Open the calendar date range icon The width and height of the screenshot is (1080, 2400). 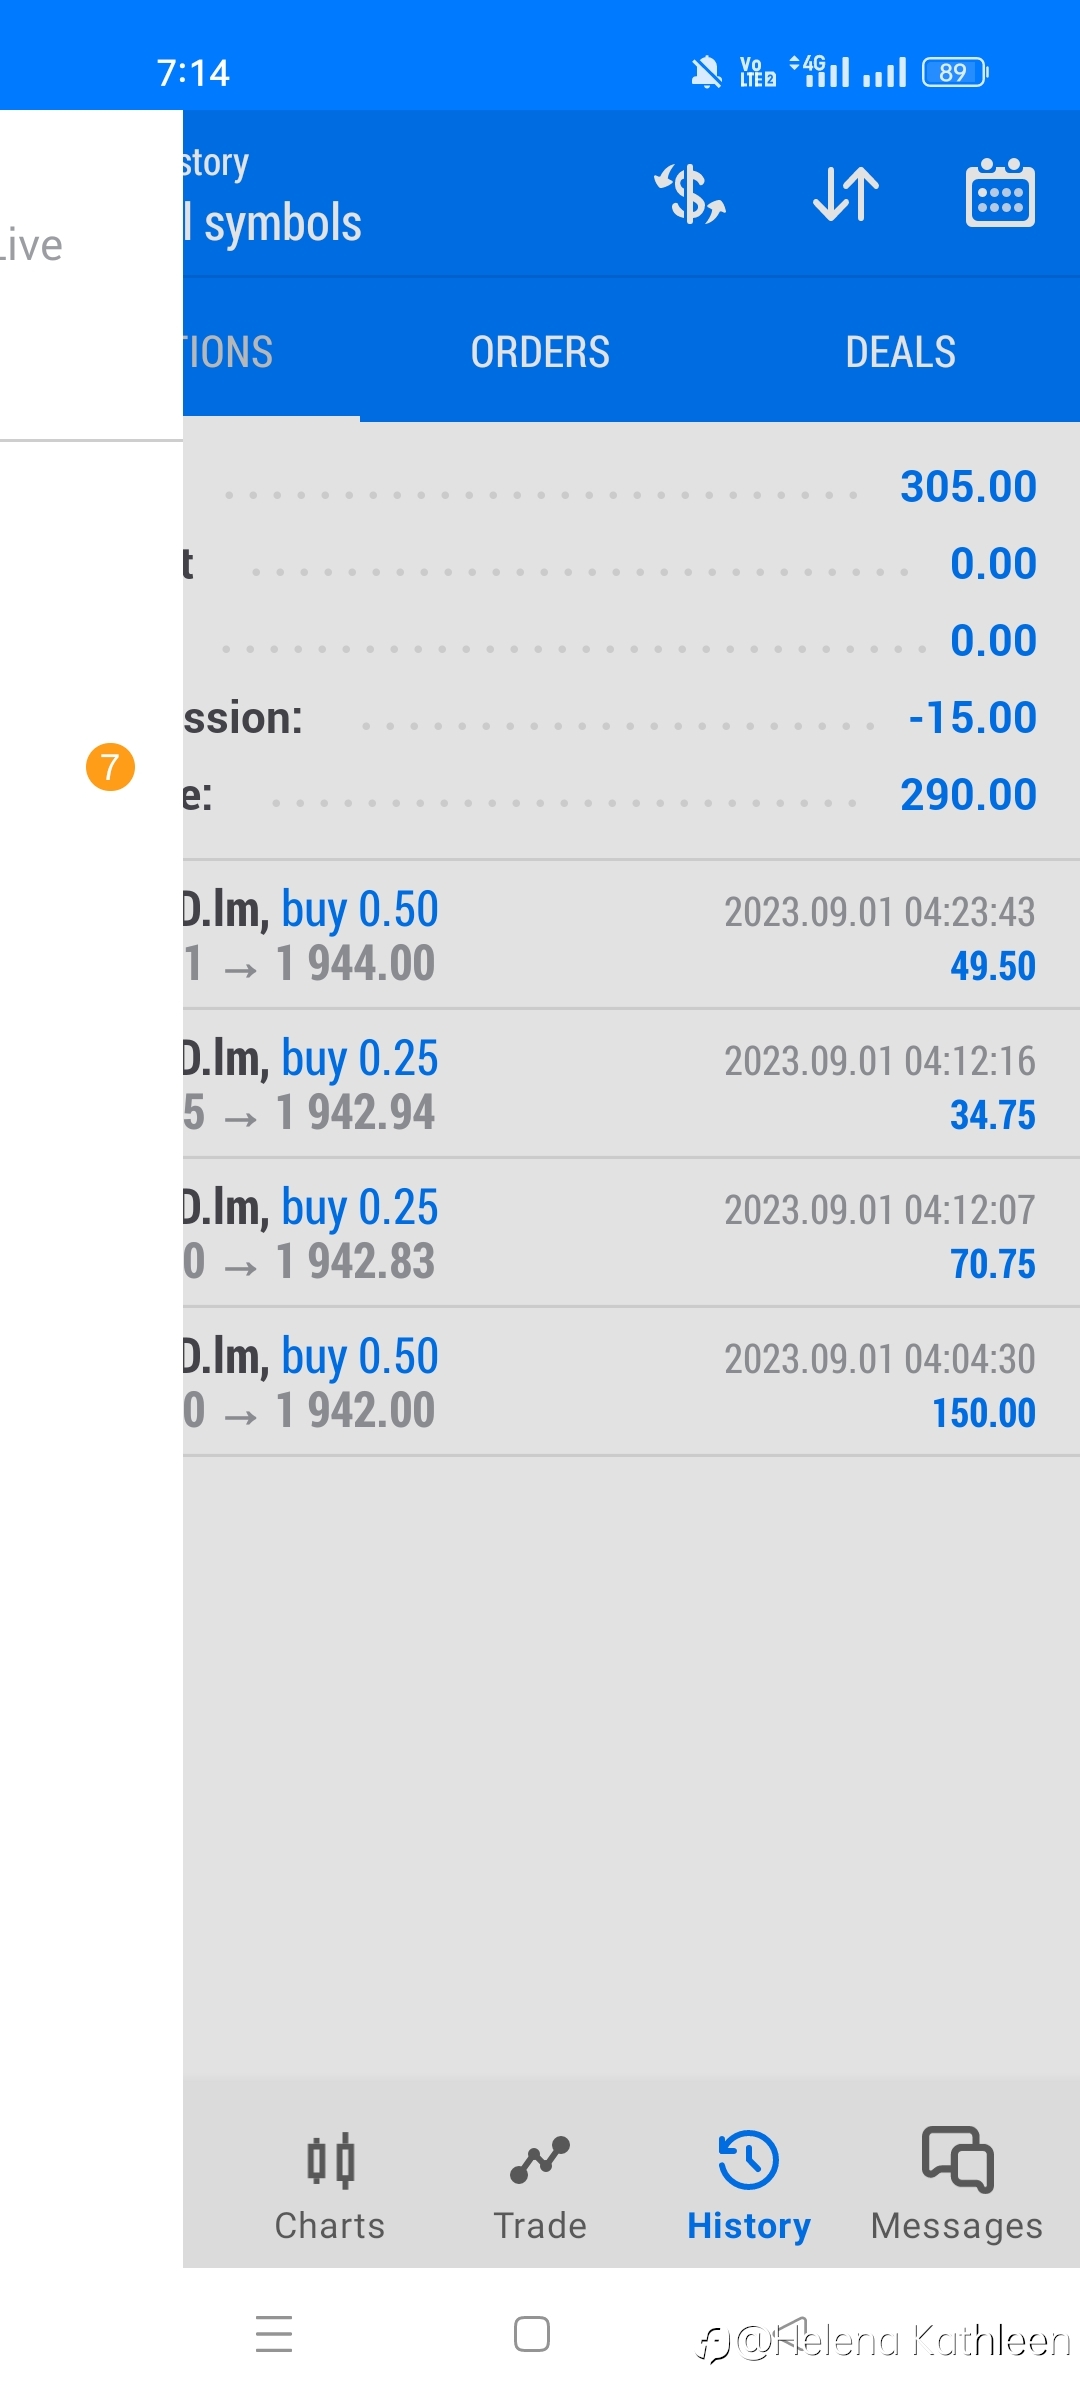point(1000,193)
